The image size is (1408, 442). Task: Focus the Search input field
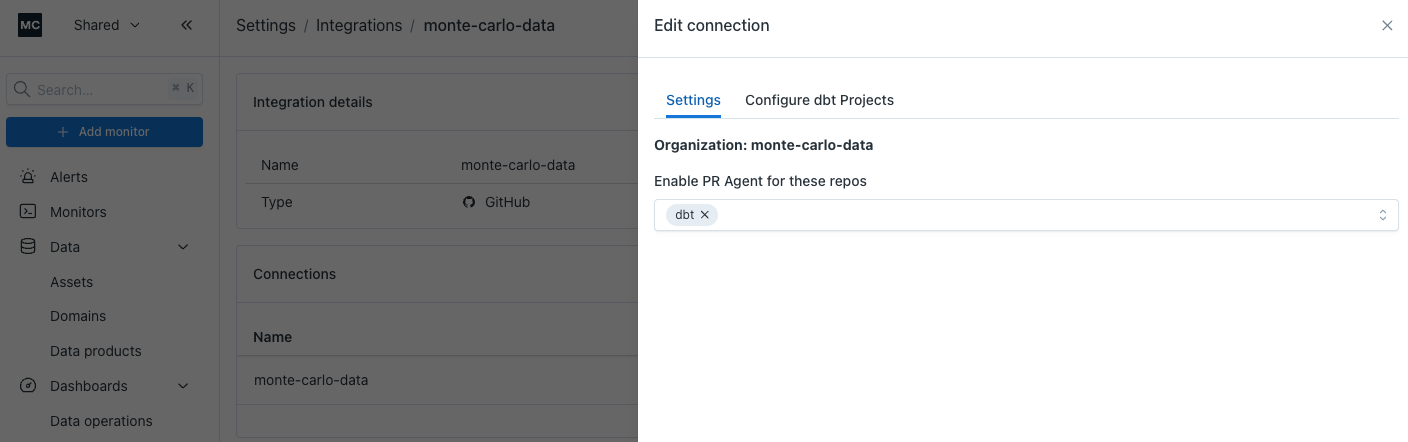[100, 89]
